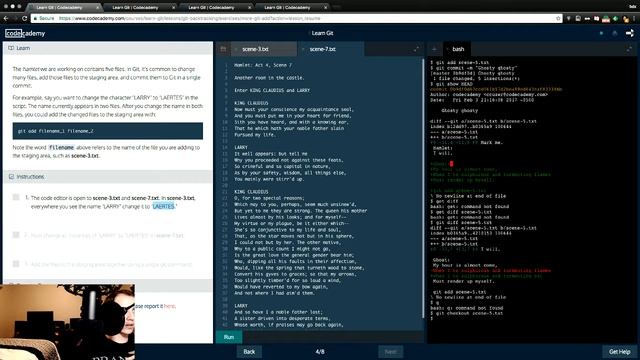The image size is (640, 360).
Task: Check off instruction step 1 checkbox
Action: click(x=16, y=198)
